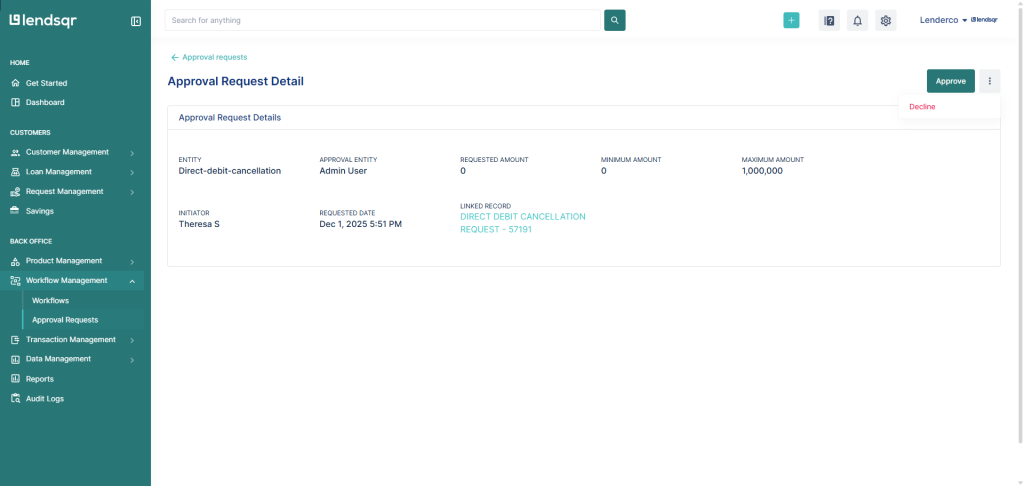Go to Dashboard in the sidebar
Image resolution: width=1024 pixels, height=486 pixels.
(x=45, y=102)
